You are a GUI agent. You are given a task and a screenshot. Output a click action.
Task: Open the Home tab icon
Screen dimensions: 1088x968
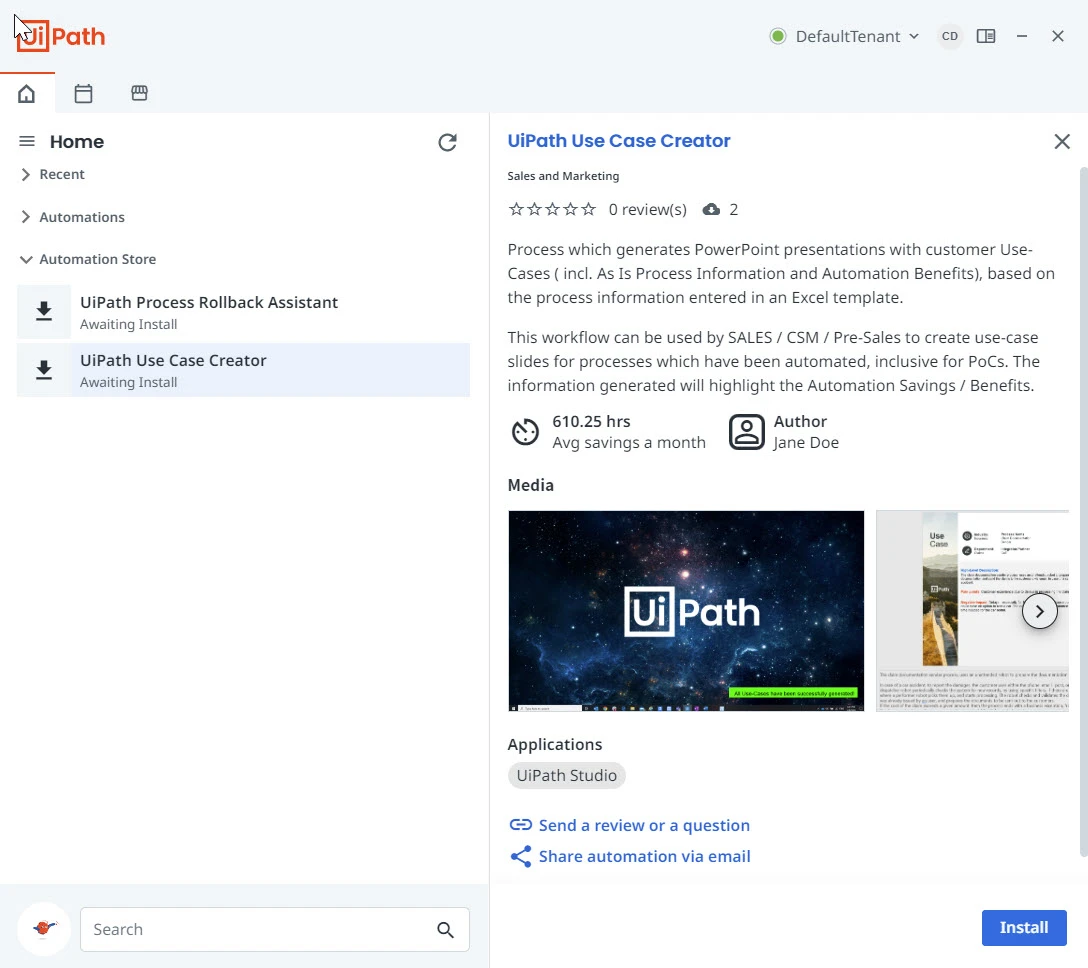[26, 93]
